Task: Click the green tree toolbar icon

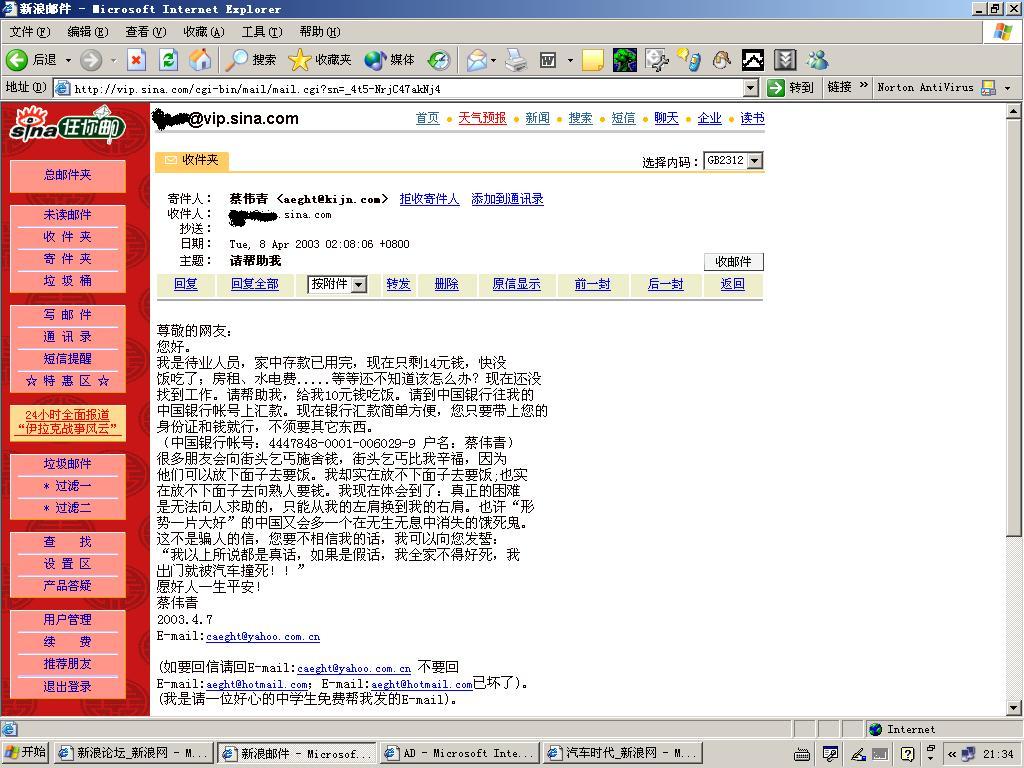Action: coord(625,60)
